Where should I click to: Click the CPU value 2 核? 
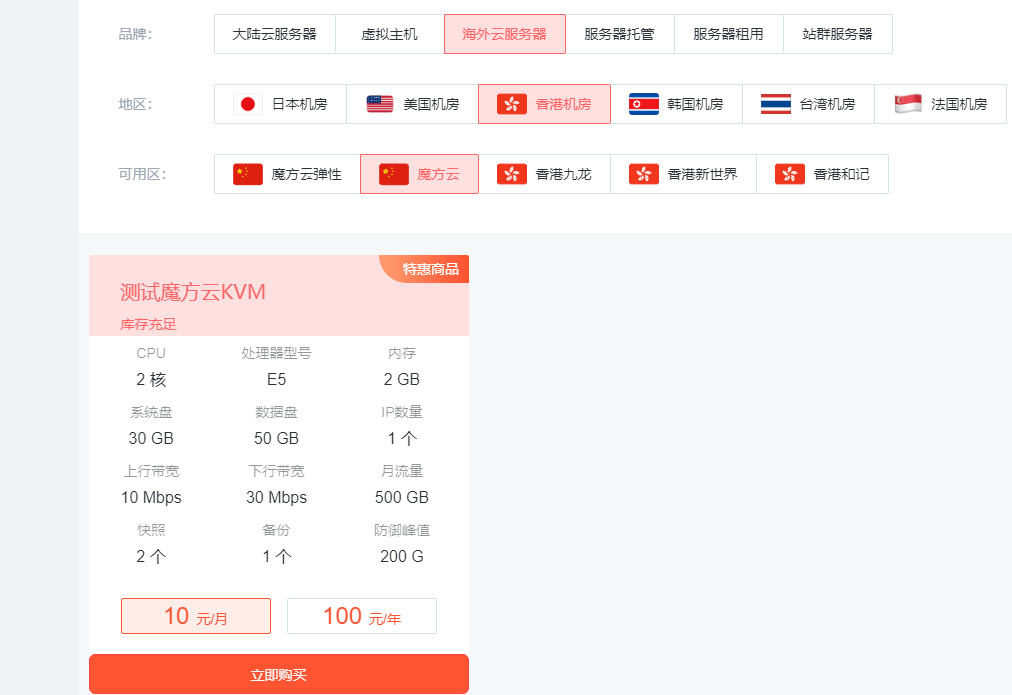pos(151,379)
